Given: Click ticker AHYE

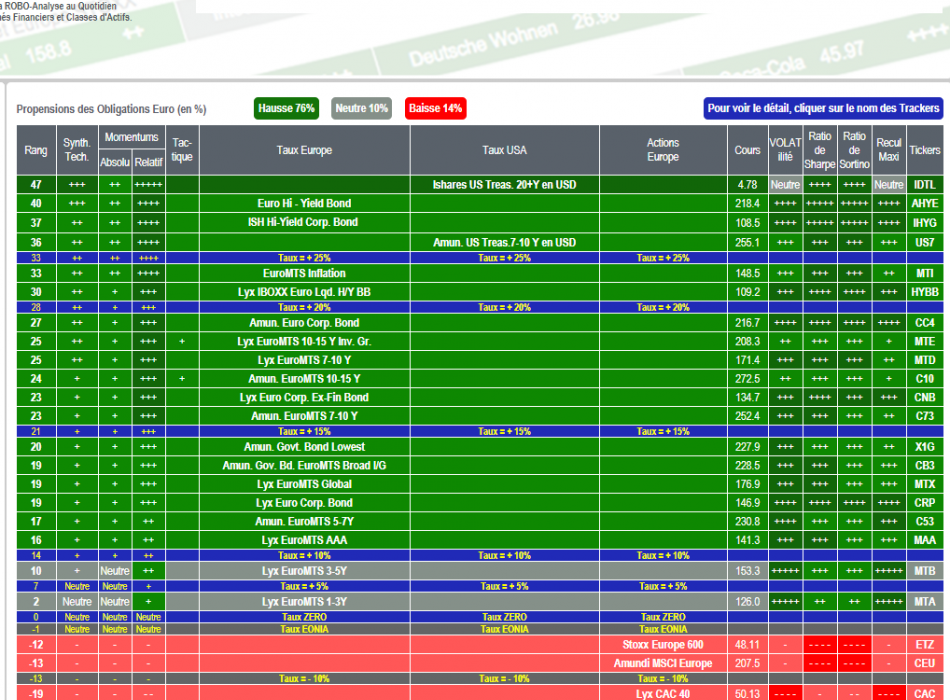Looking at the screenshot, I should pyautogui.click(x=925, y=204).
